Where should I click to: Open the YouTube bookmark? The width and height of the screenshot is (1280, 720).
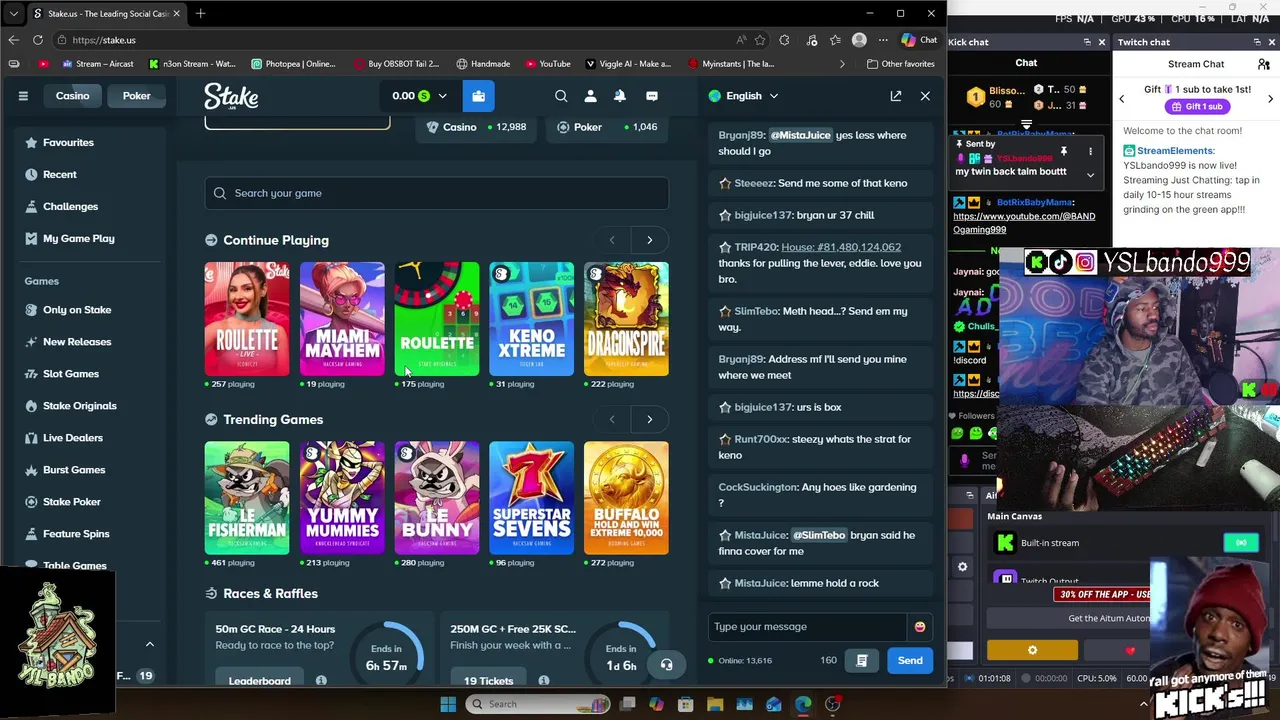[547, 64]
